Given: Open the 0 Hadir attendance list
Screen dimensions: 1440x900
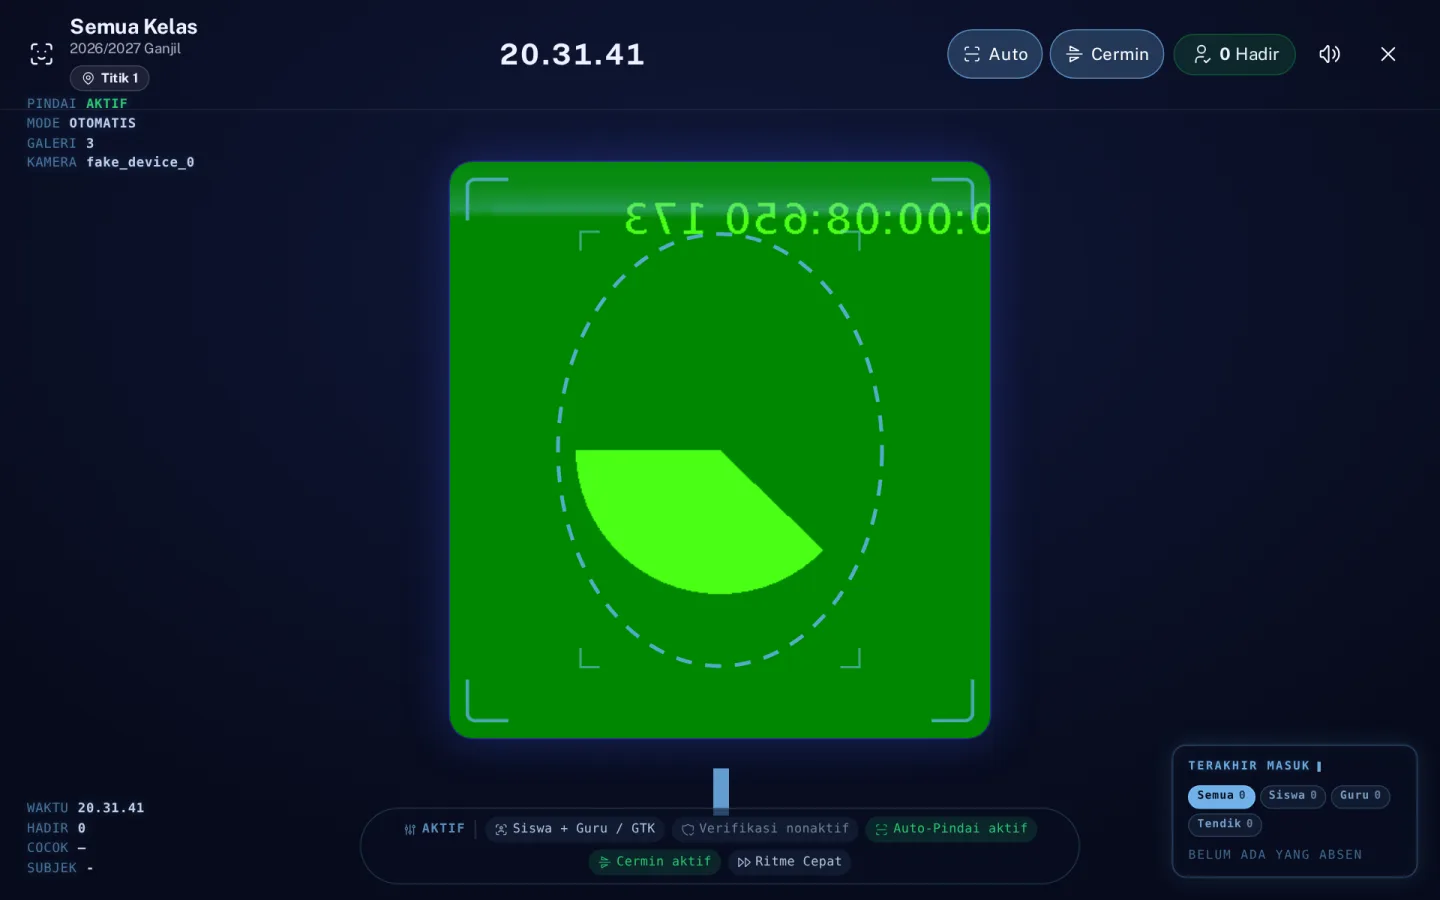Looking at the screenshot, I should (x=1235, y=54).
